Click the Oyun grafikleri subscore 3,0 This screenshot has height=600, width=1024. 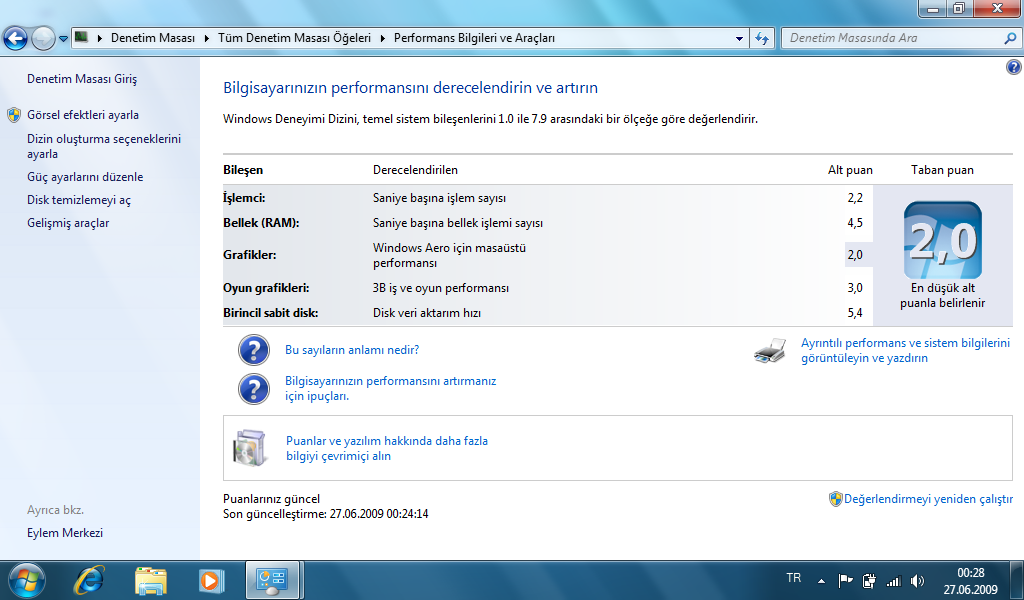[x=855, y=288]
